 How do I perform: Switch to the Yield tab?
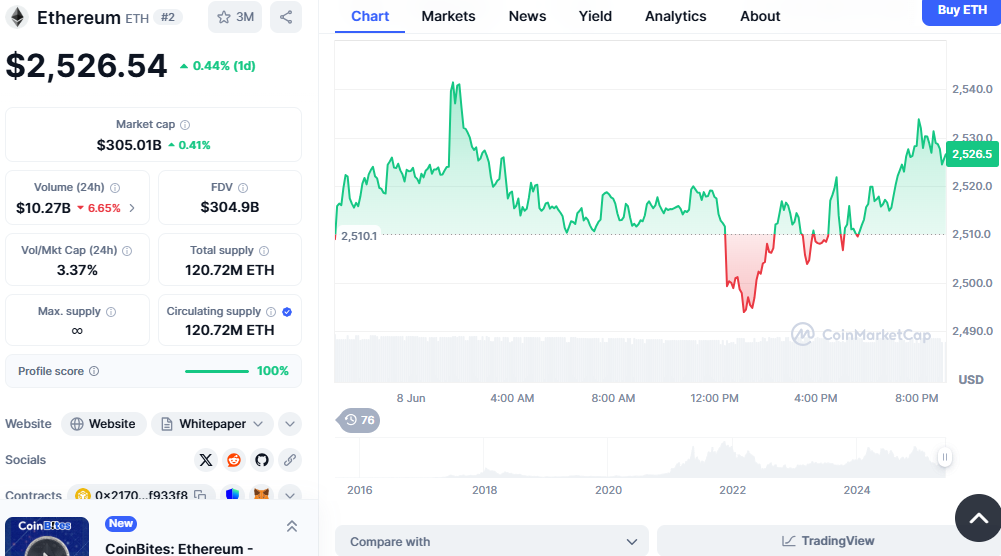595,16
